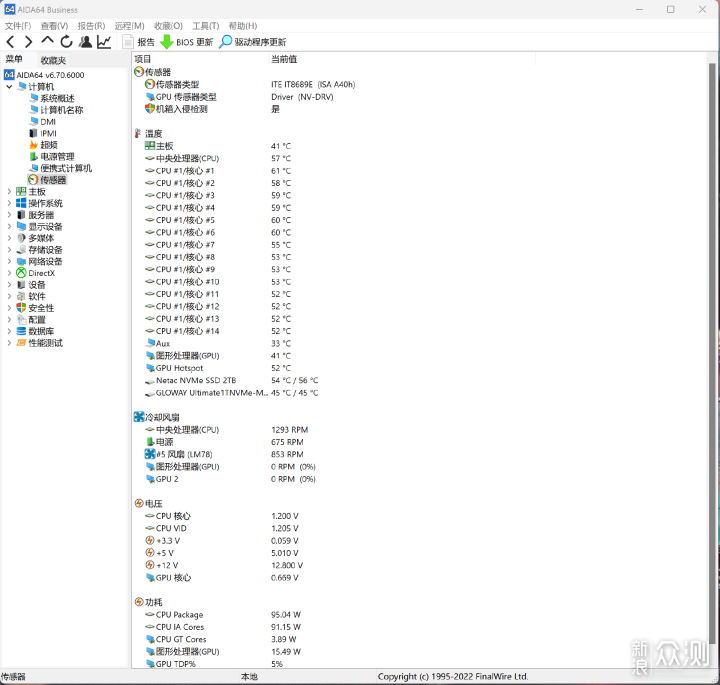The width and height of the screenshot is (720, 685).
Task: Click the 配置 config tree icon
Action: click(x=21, y=320)
